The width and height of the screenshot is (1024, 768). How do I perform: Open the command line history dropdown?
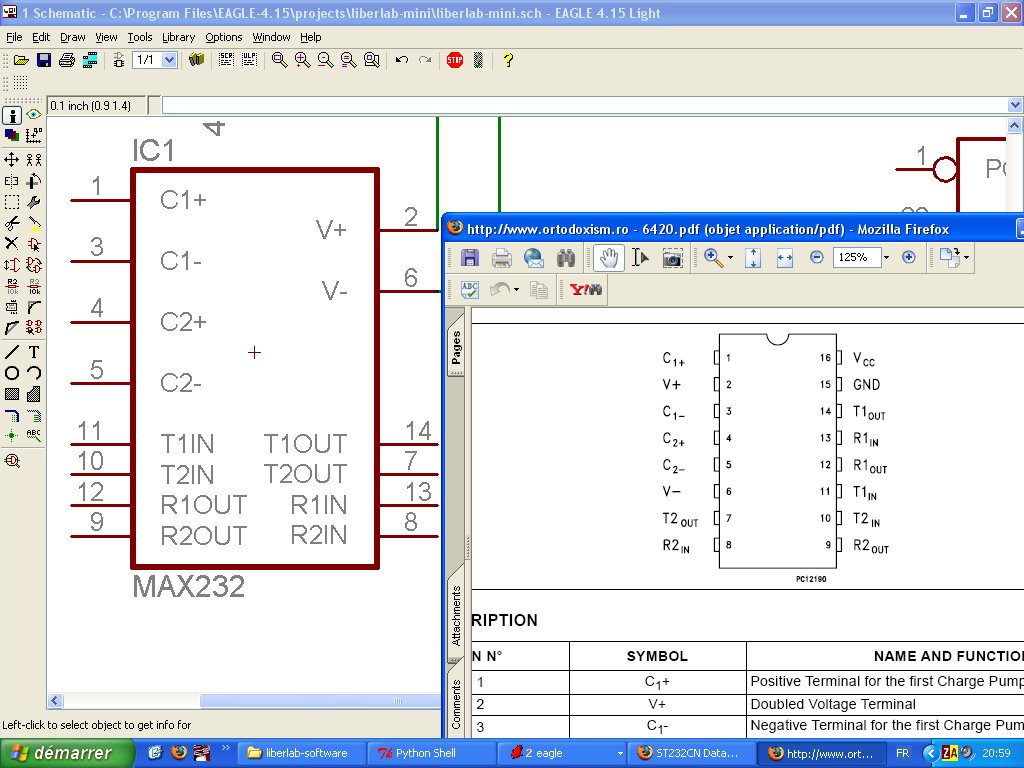(x=1015, y=105)
